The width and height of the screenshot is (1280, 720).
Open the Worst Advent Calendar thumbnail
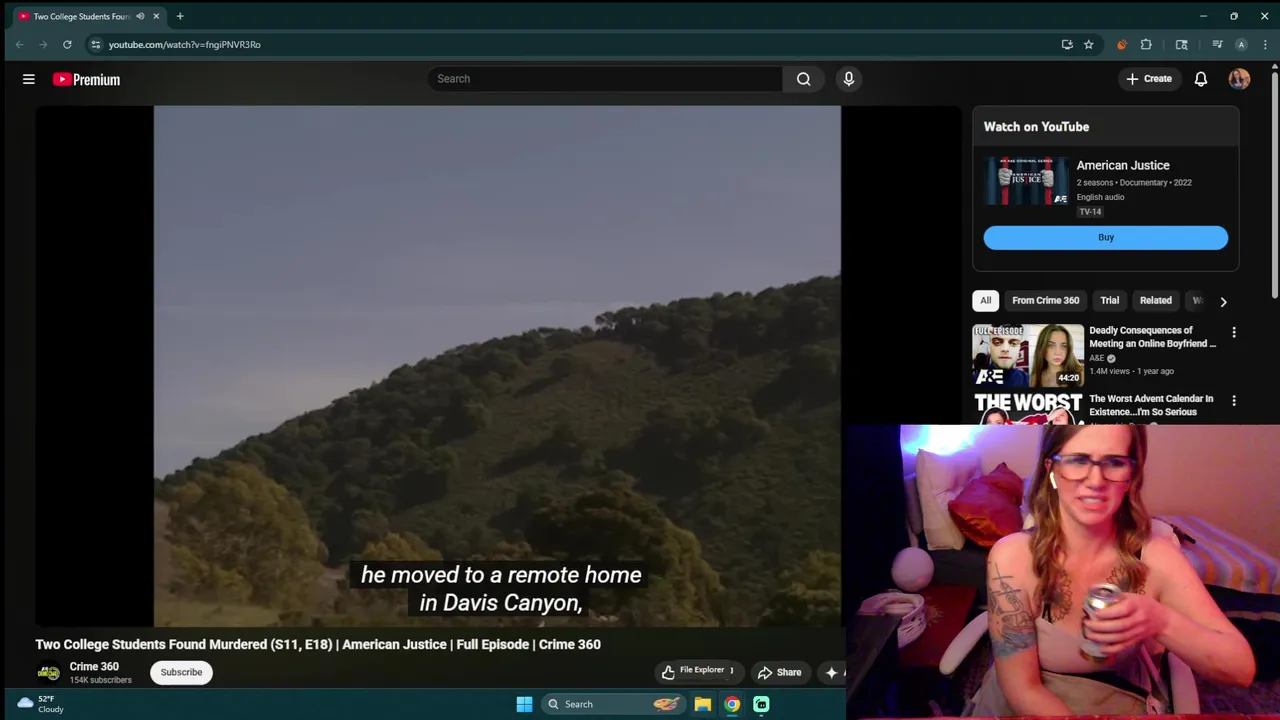1028,408
